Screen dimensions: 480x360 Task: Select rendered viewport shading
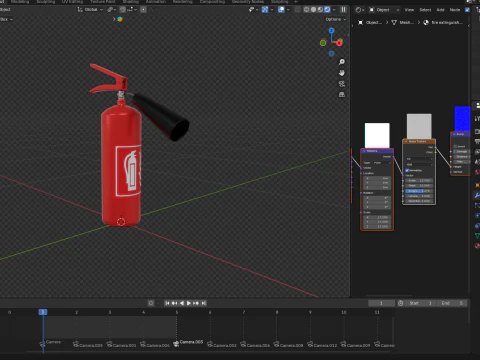327,10
